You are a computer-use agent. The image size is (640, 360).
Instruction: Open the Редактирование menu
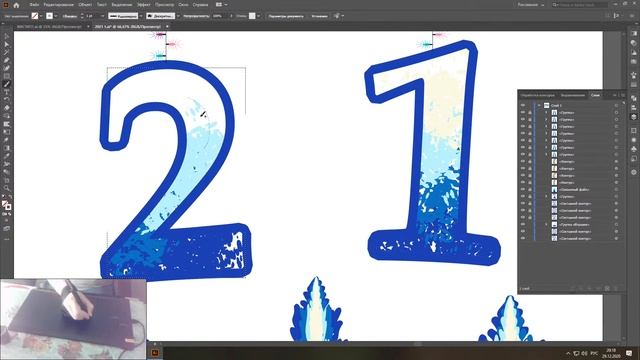[x=58, y=5]
